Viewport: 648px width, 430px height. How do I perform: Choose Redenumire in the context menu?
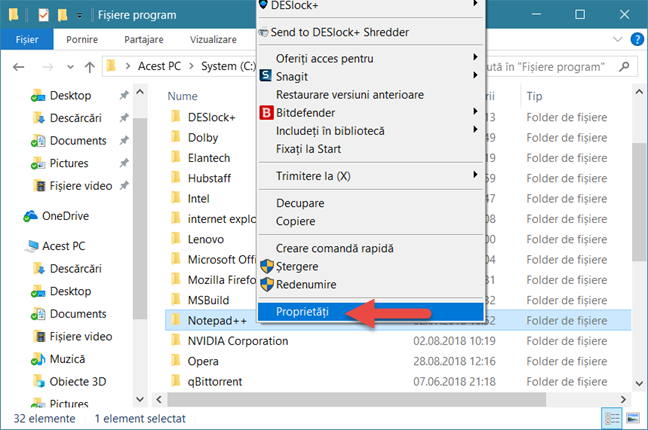pos(371,284)
